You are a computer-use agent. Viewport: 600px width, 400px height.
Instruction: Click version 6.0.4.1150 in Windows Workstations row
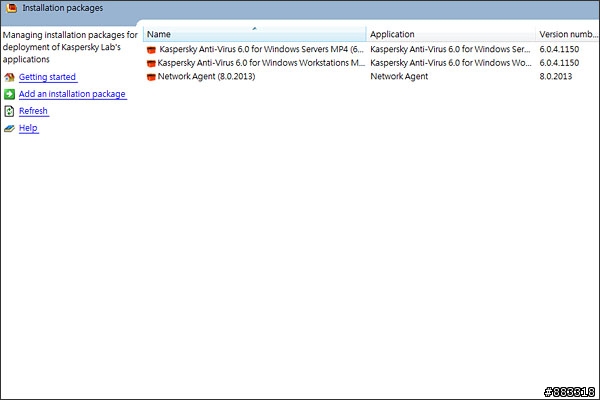[x=559, y=63]
